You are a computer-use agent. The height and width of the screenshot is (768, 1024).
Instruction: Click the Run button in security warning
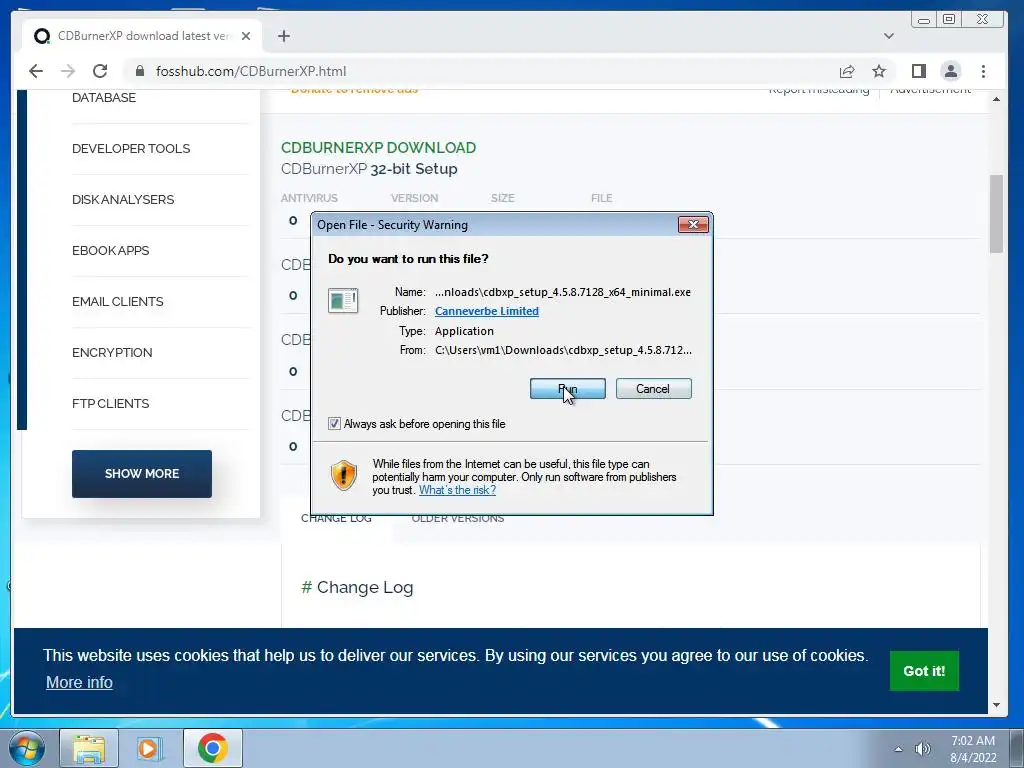568,389
